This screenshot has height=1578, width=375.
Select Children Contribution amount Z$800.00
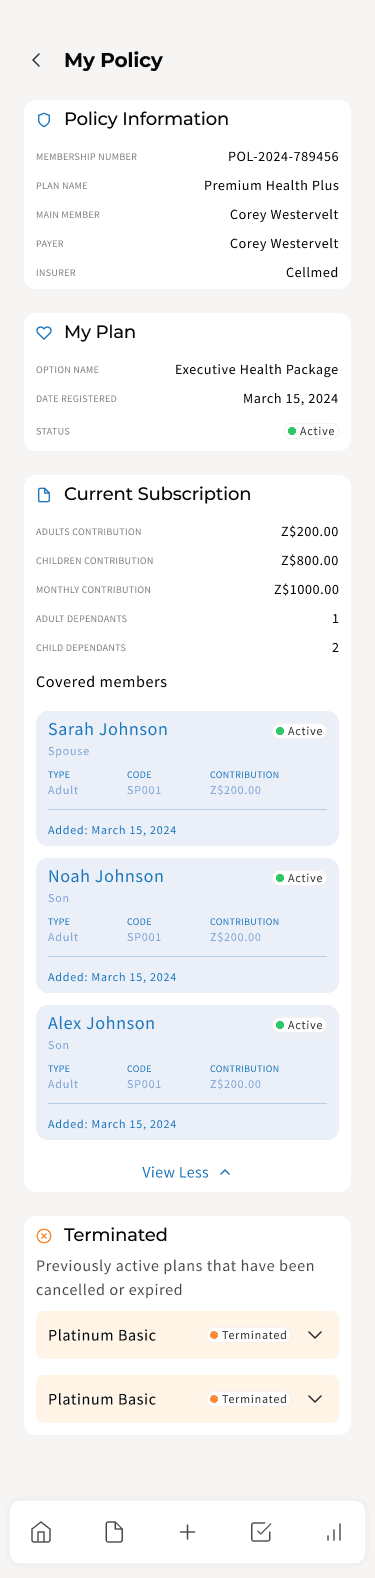[310, 561]
